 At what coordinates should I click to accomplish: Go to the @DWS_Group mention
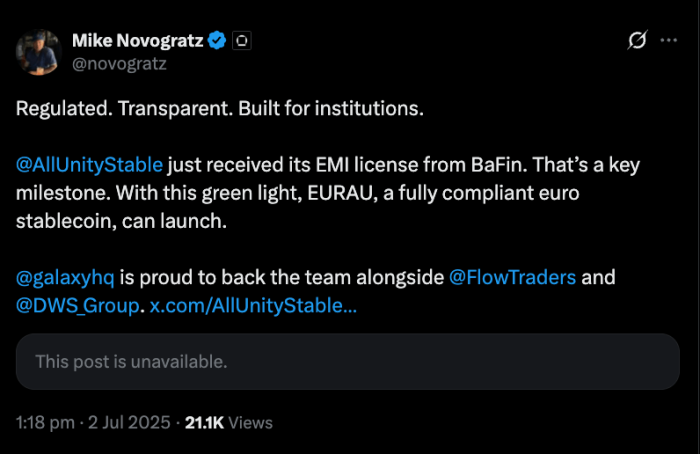[x=77, y=305]
